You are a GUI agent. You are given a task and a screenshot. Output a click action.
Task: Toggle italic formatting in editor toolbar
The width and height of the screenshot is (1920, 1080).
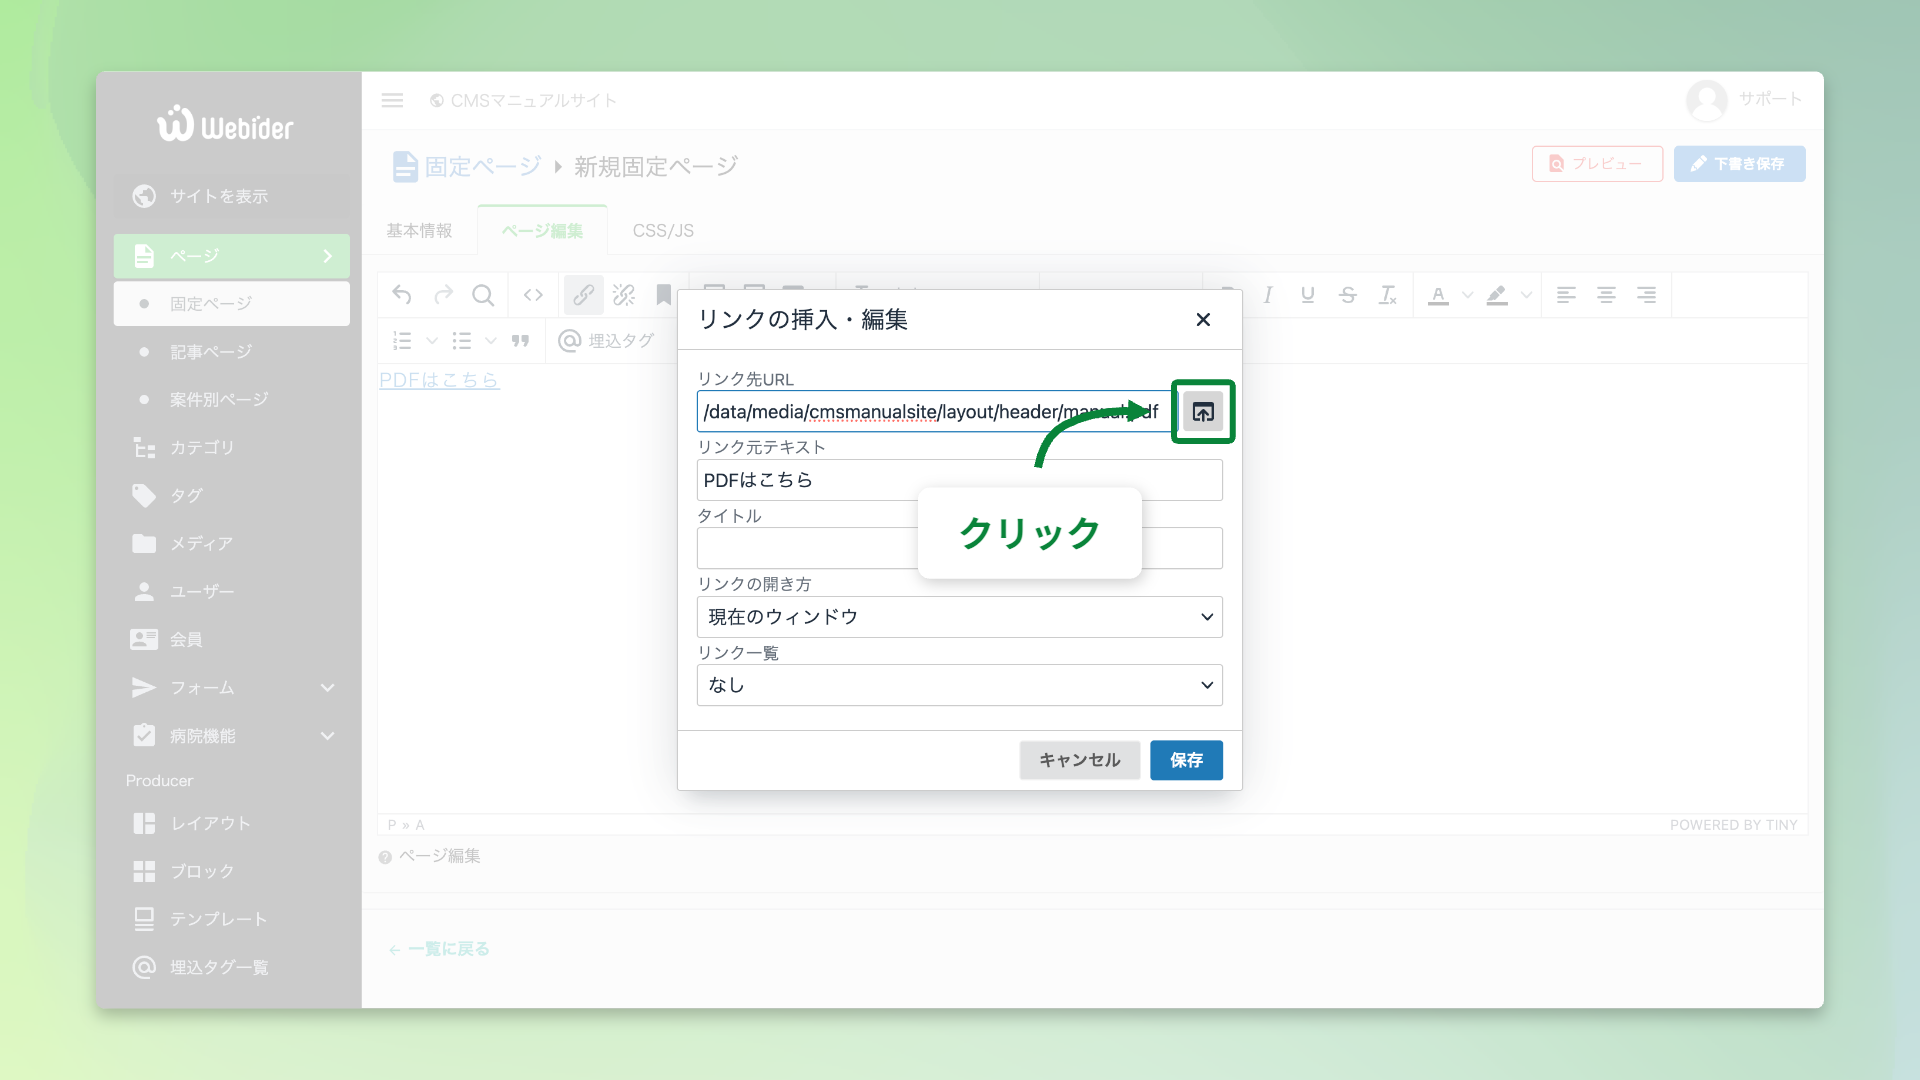pyautogui.click(x=1267, y=295)
